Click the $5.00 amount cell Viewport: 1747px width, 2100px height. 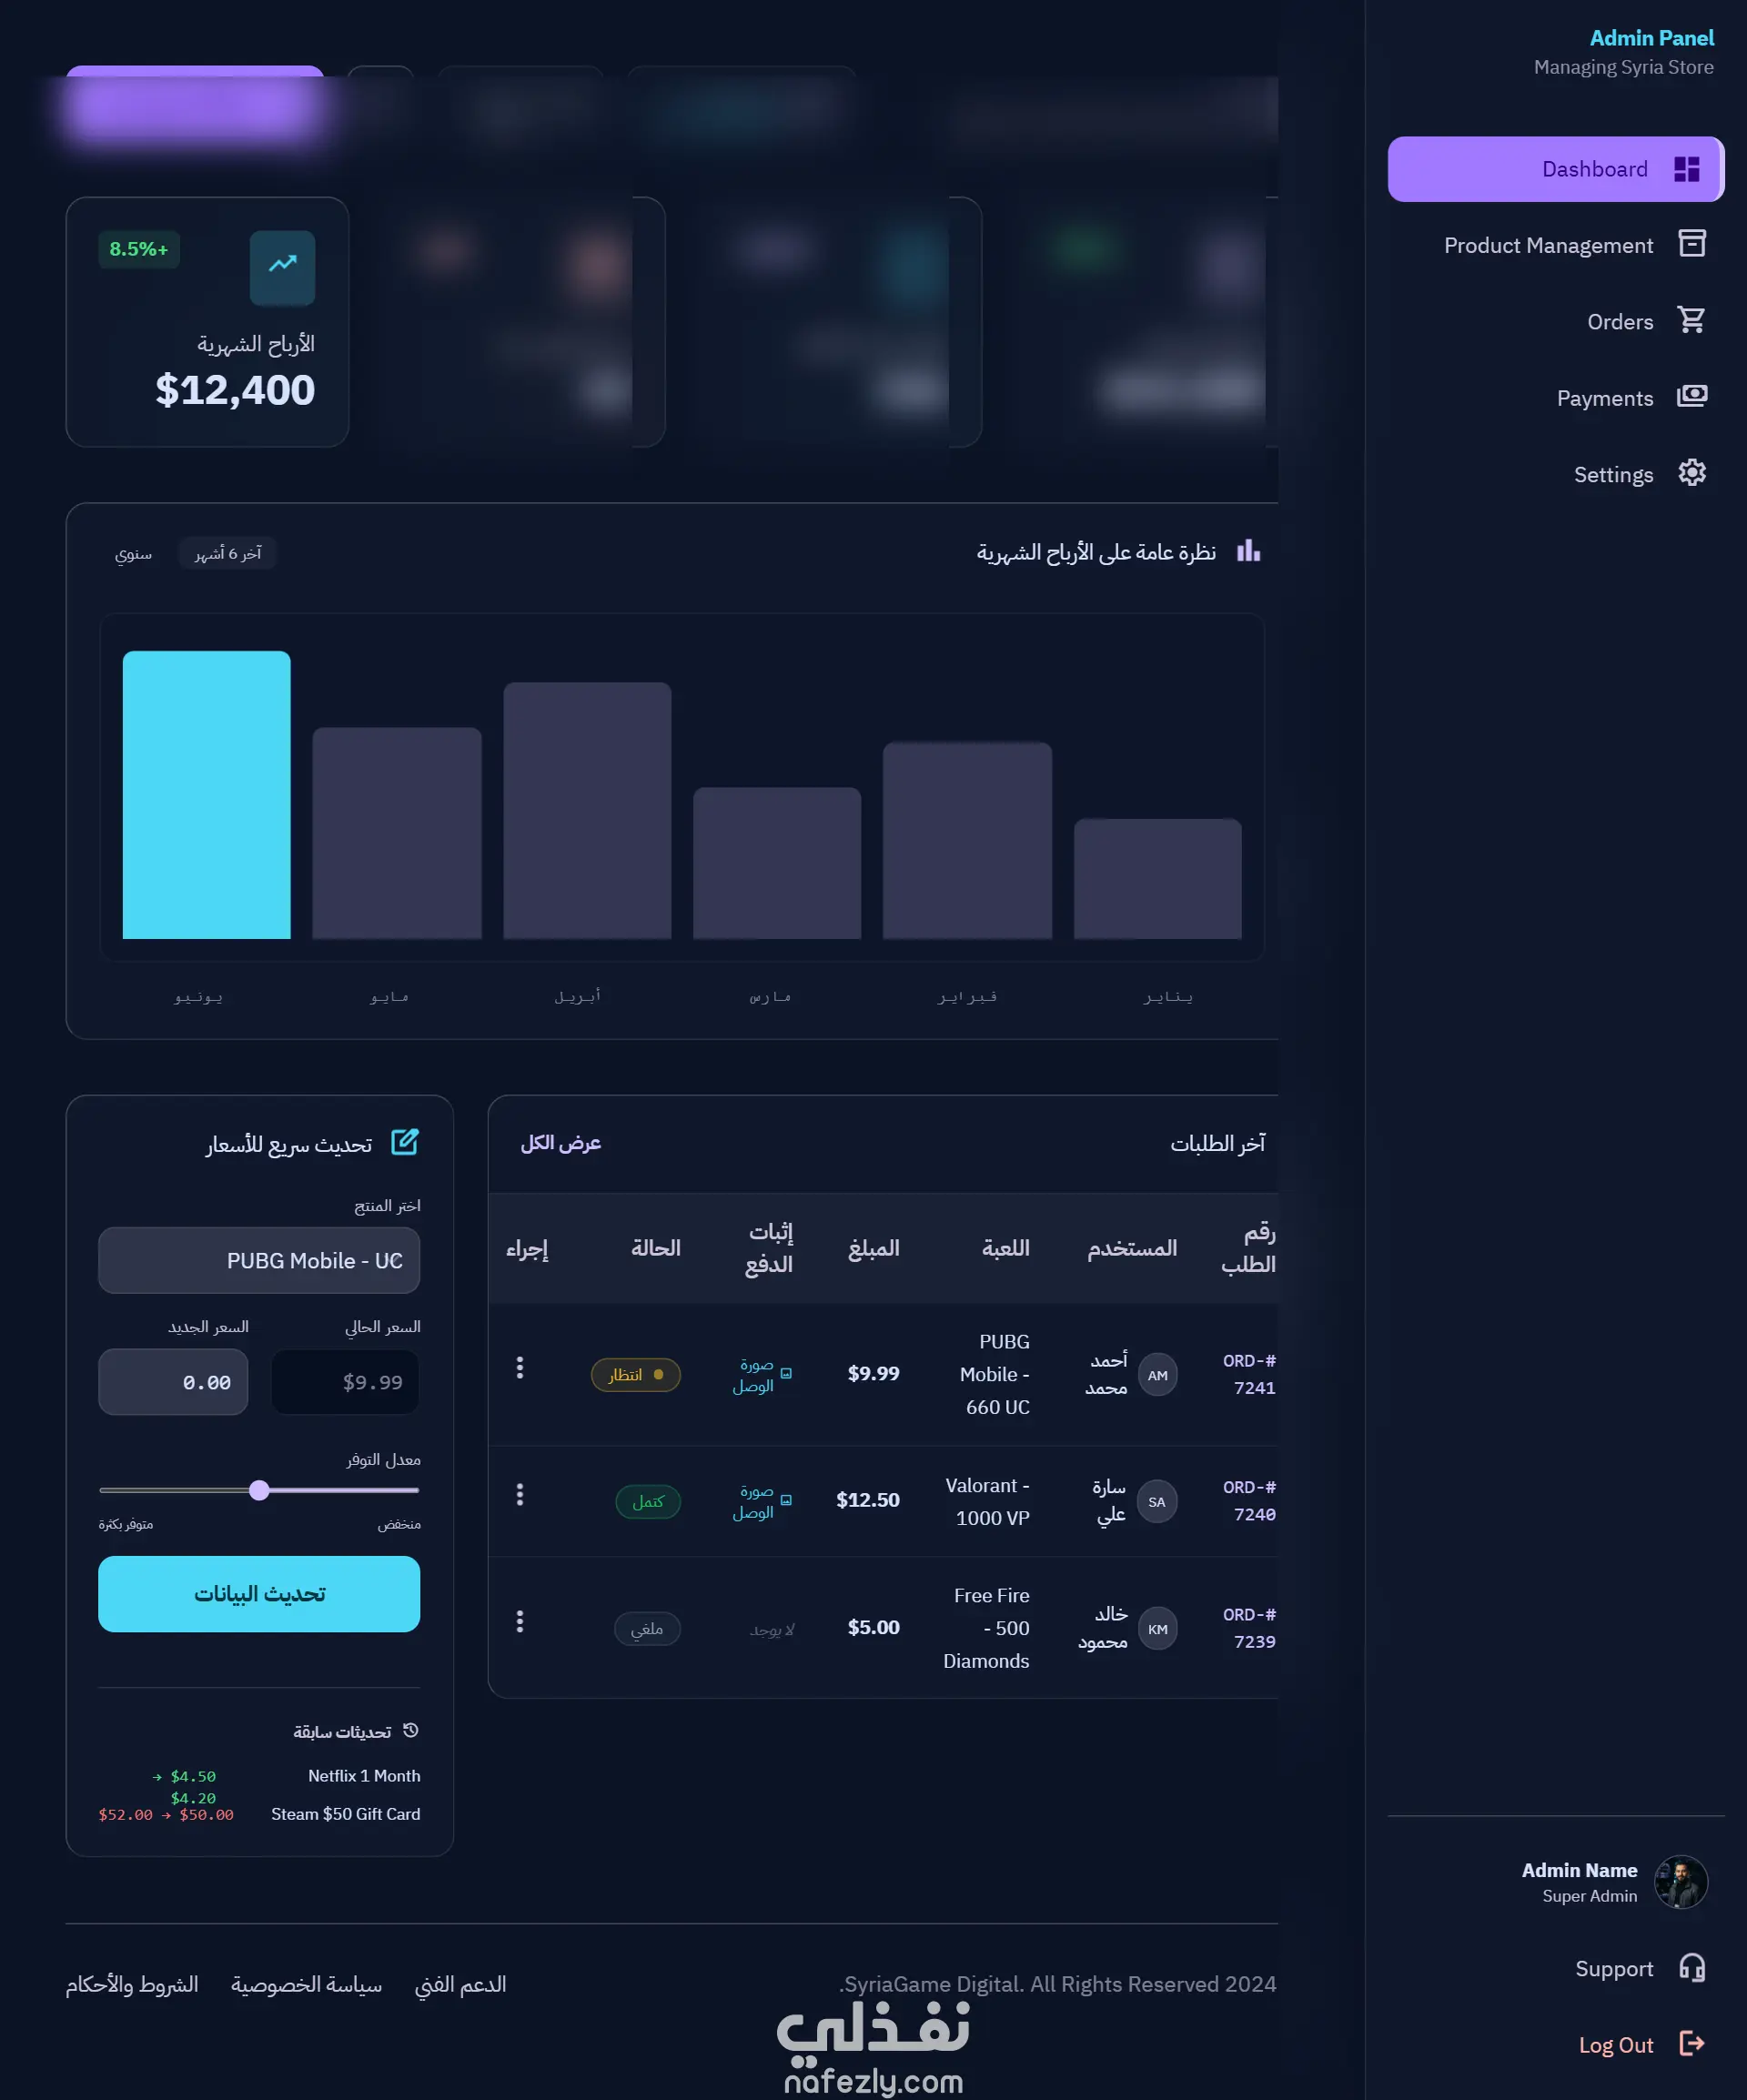(873, 1627)
